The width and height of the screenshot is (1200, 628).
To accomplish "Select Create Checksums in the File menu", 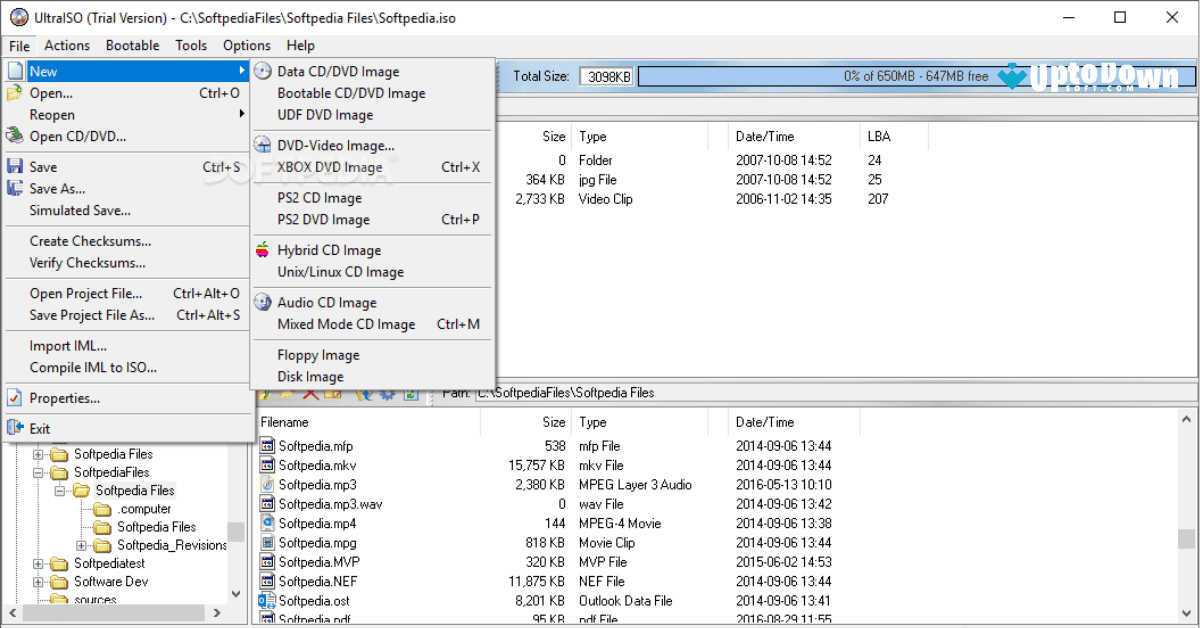I will 87,240.
